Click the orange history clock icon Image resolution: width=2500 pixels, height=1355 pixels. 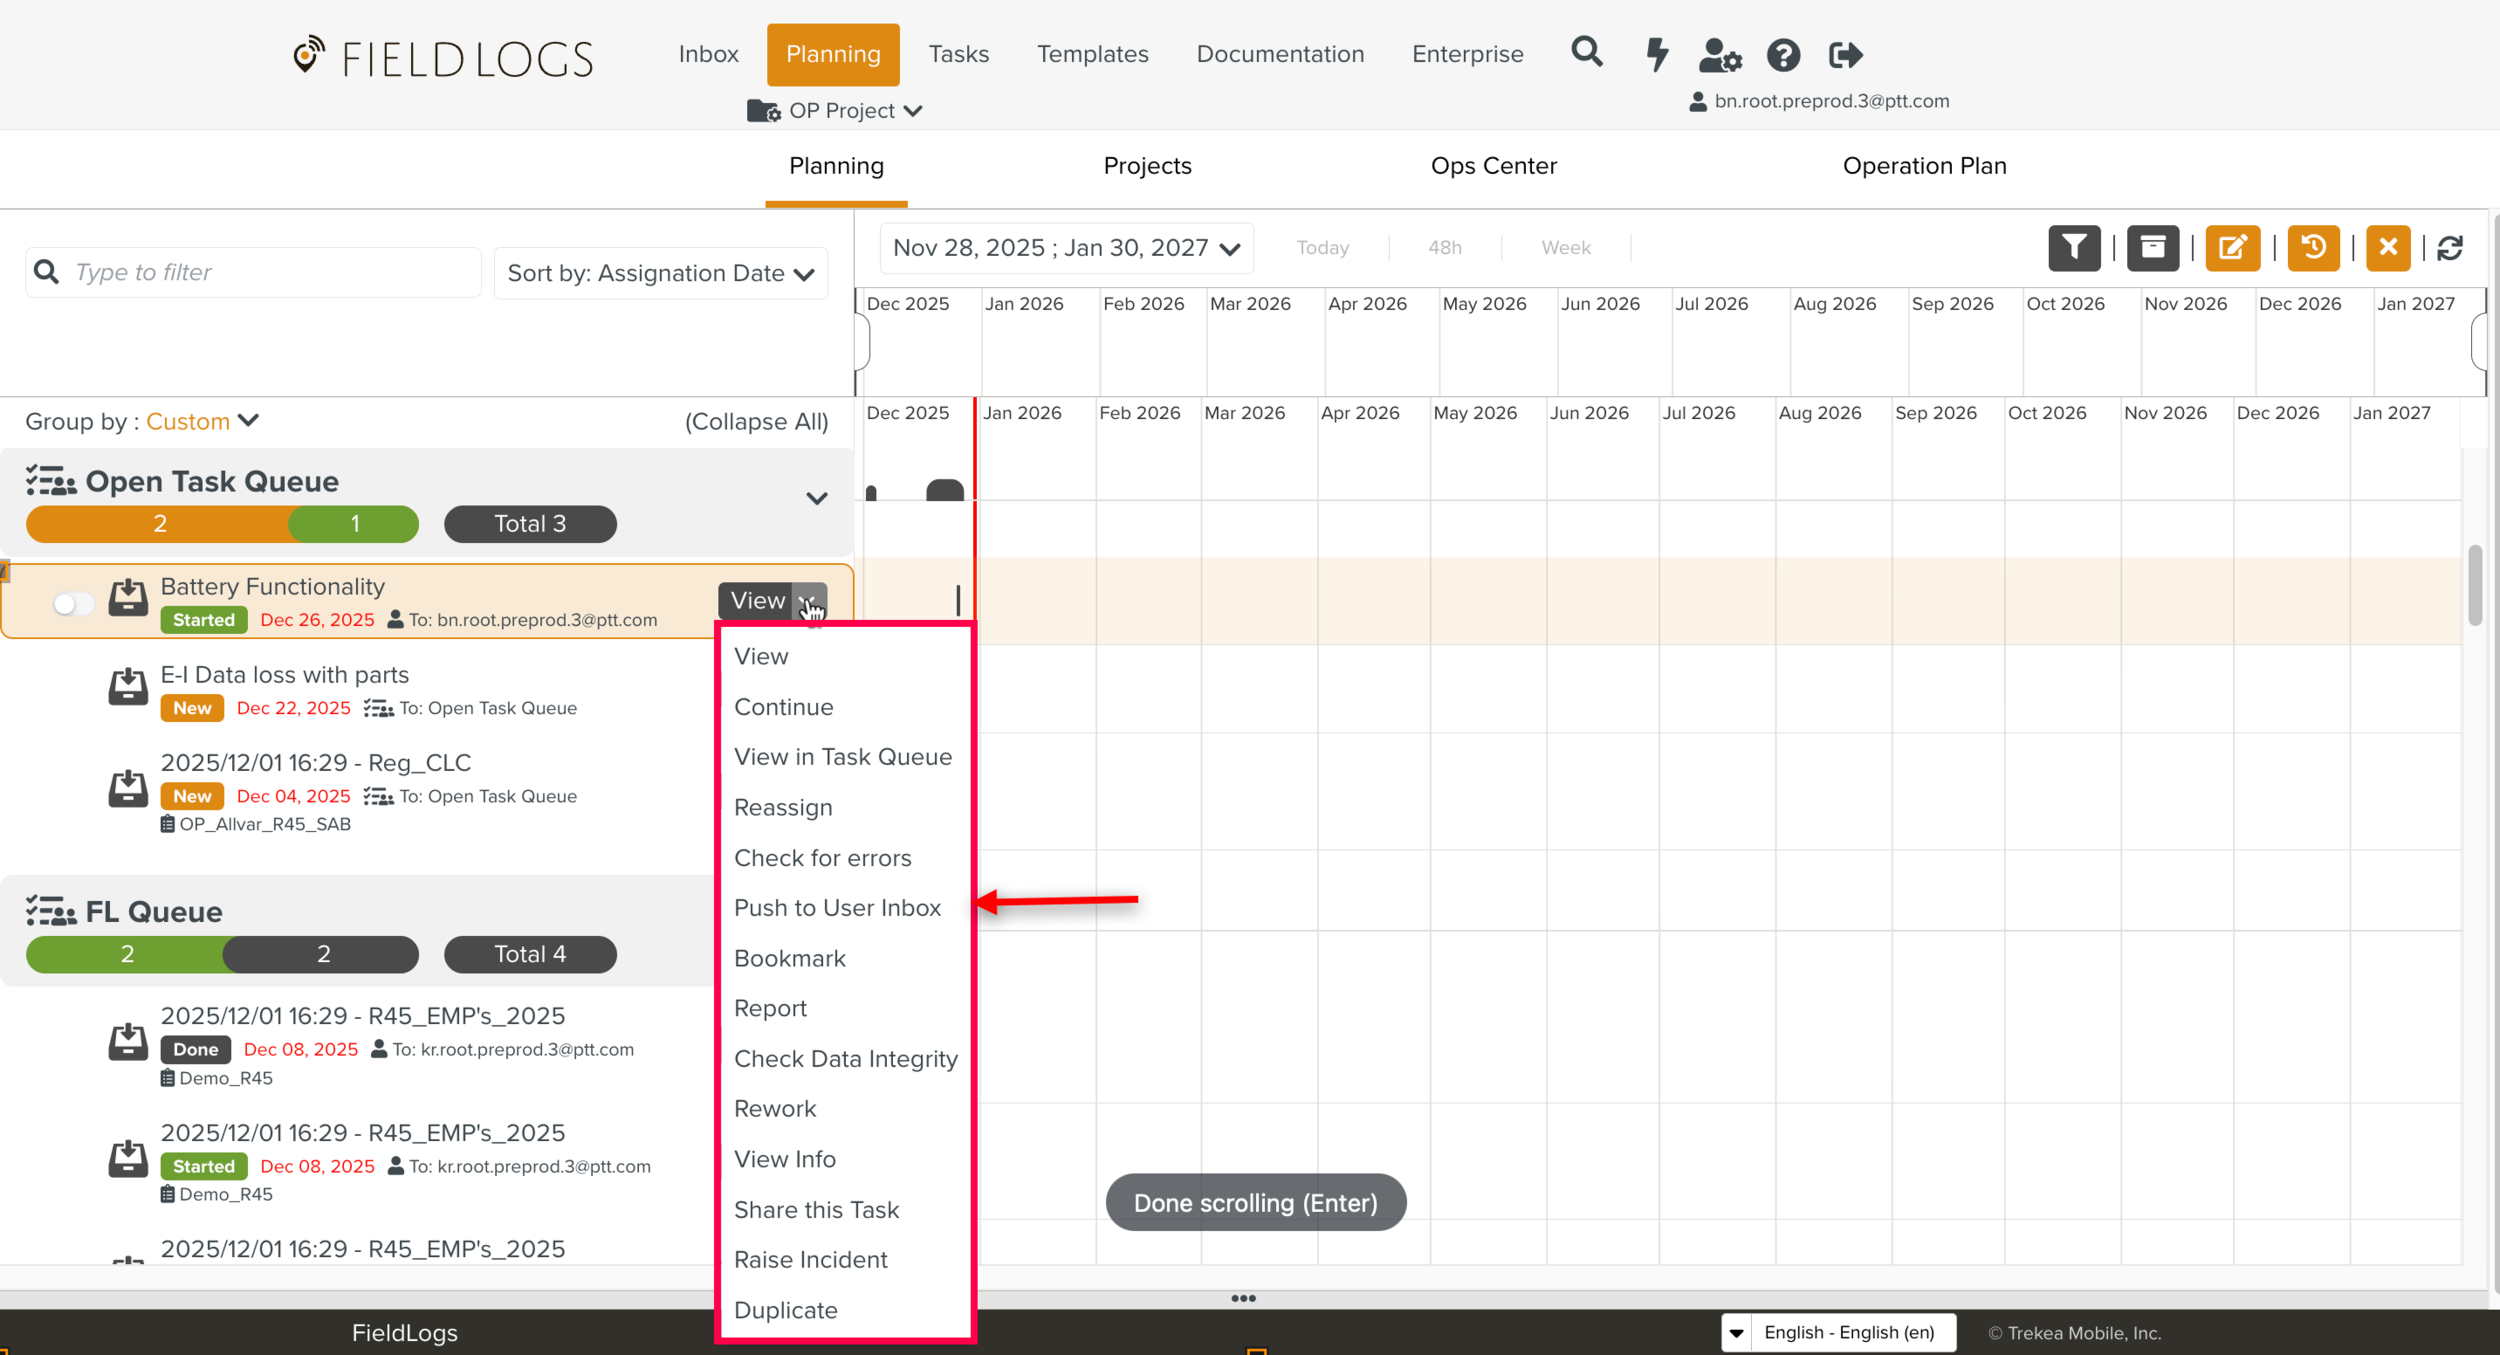point(2312,247)
